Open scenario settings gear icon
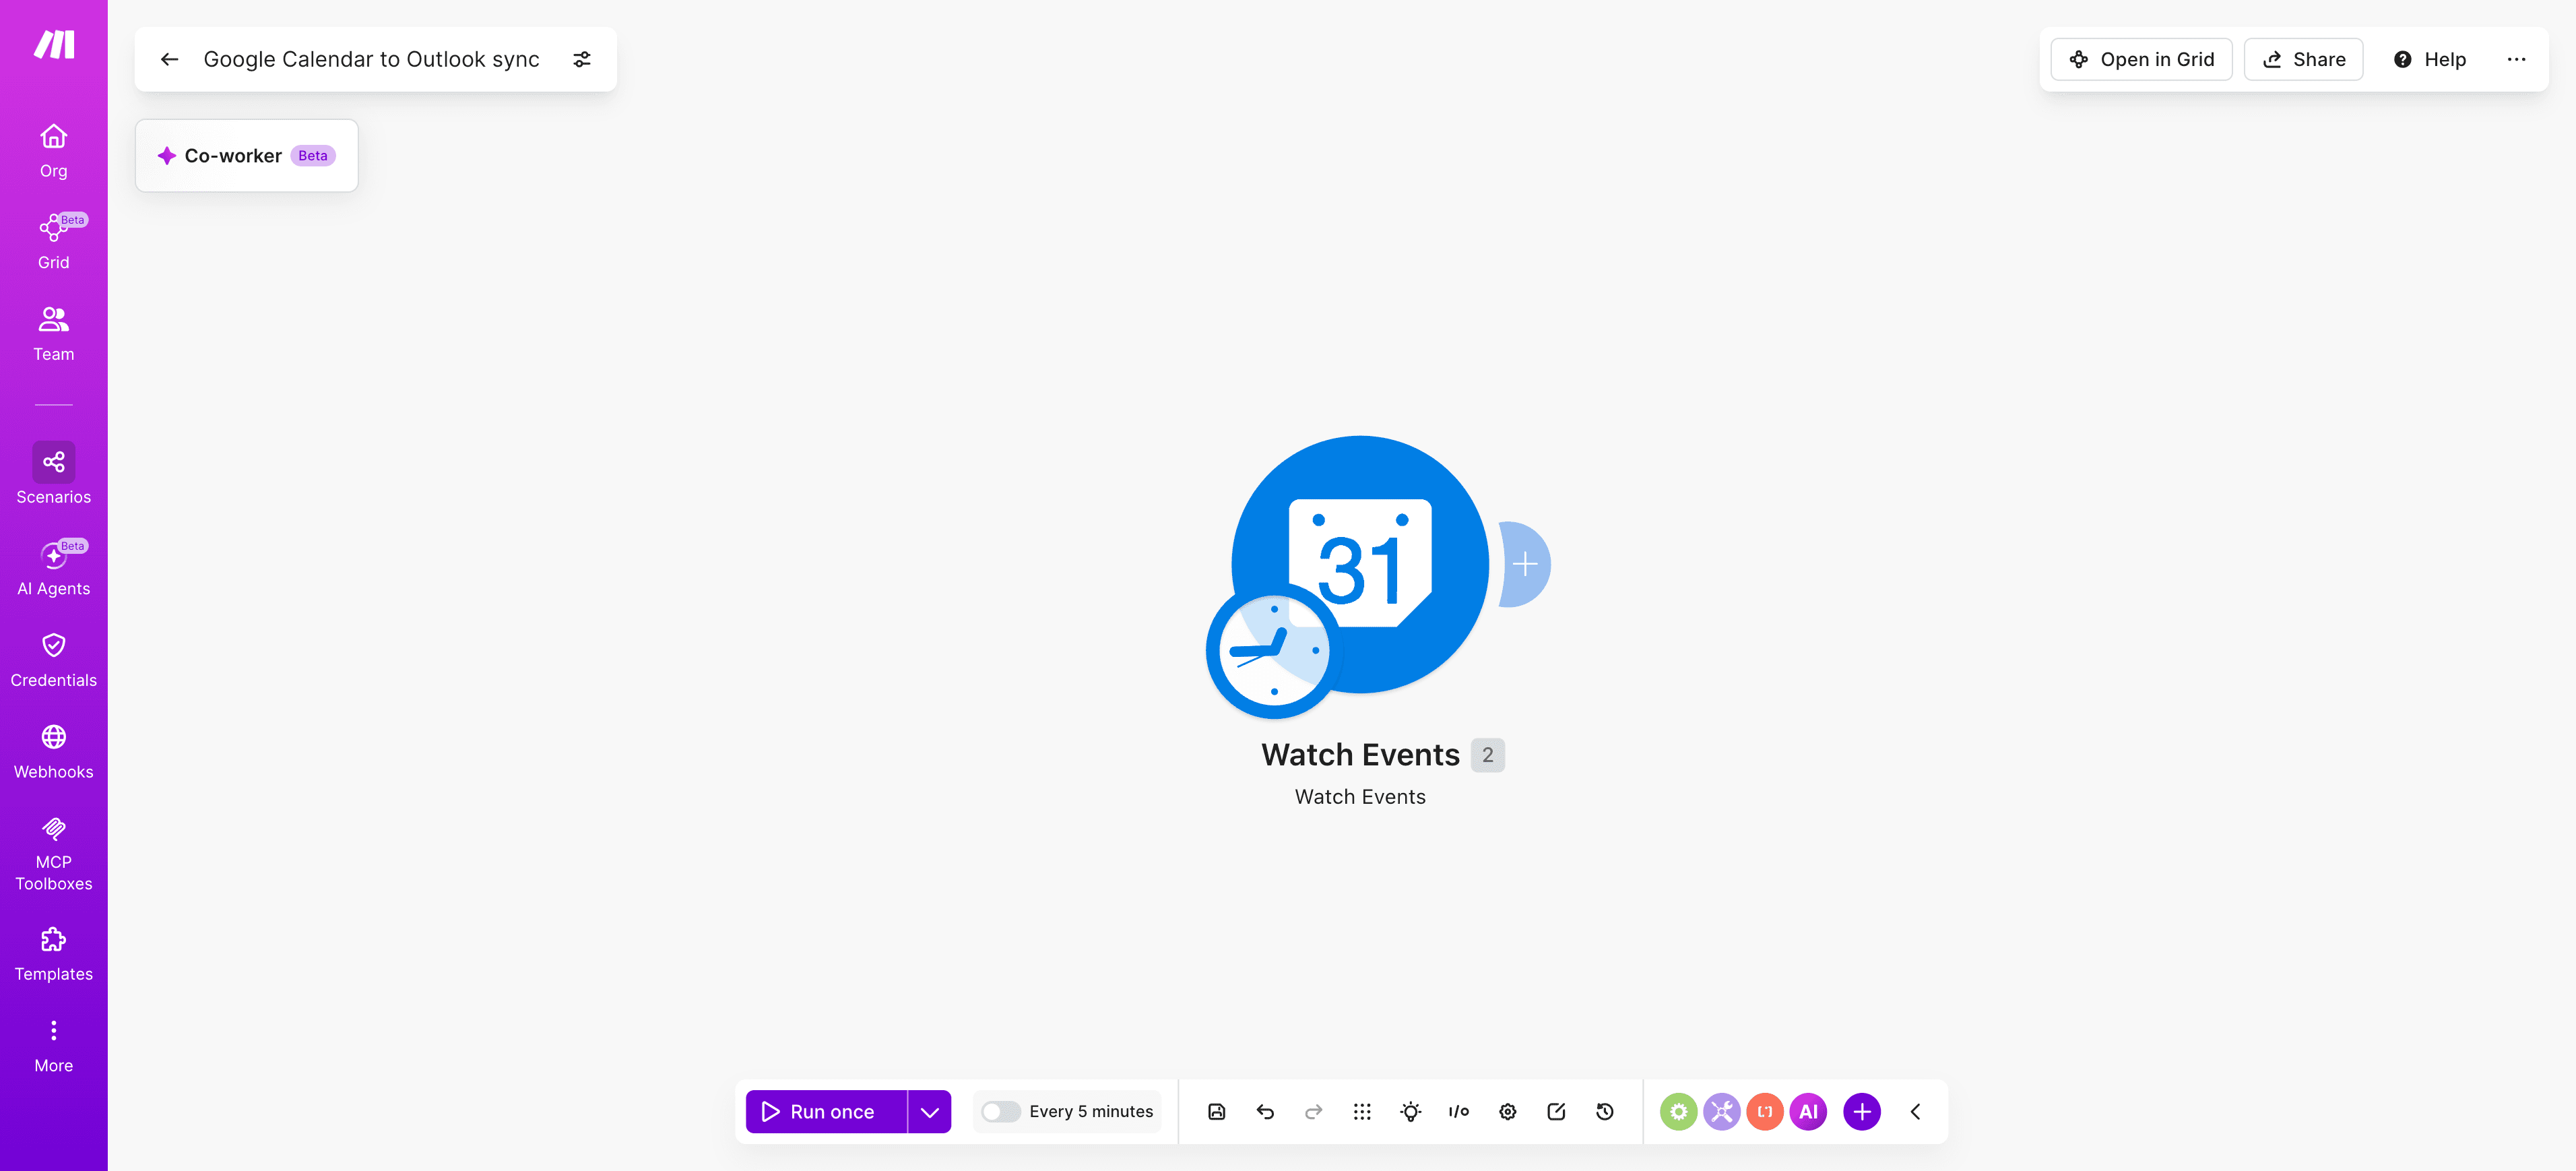2576x1171 pixels. (1507, 1111)
